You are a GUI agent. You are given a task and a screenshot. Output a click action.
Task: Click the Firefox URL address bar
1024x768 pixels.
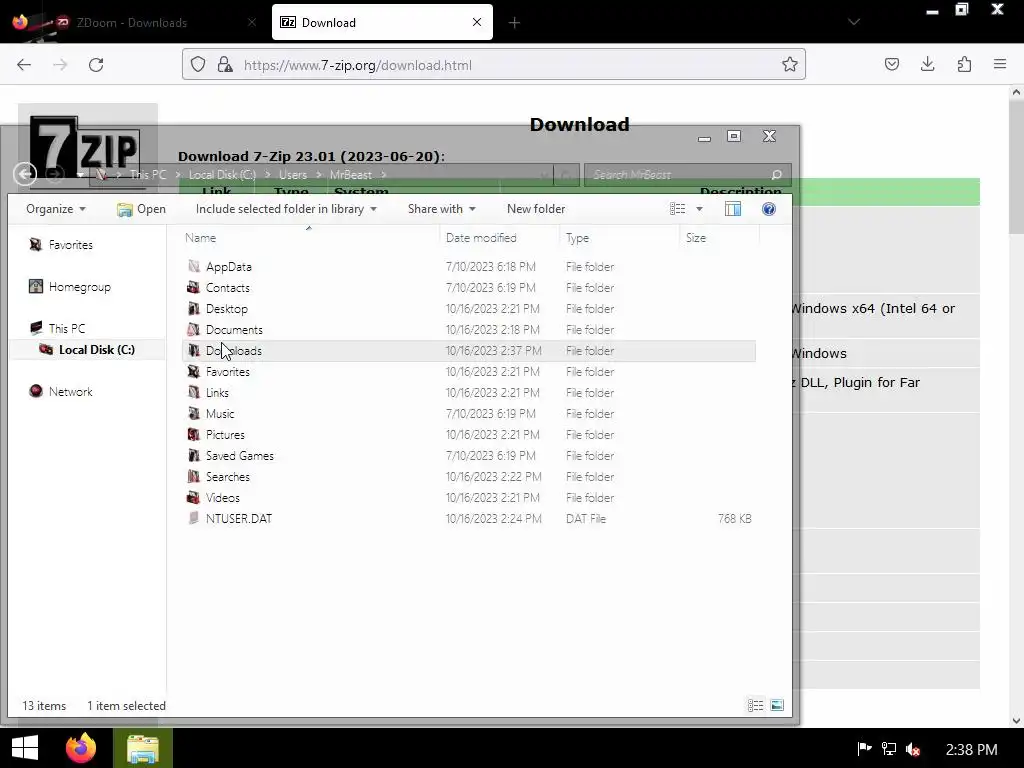[x=493, y=65]
